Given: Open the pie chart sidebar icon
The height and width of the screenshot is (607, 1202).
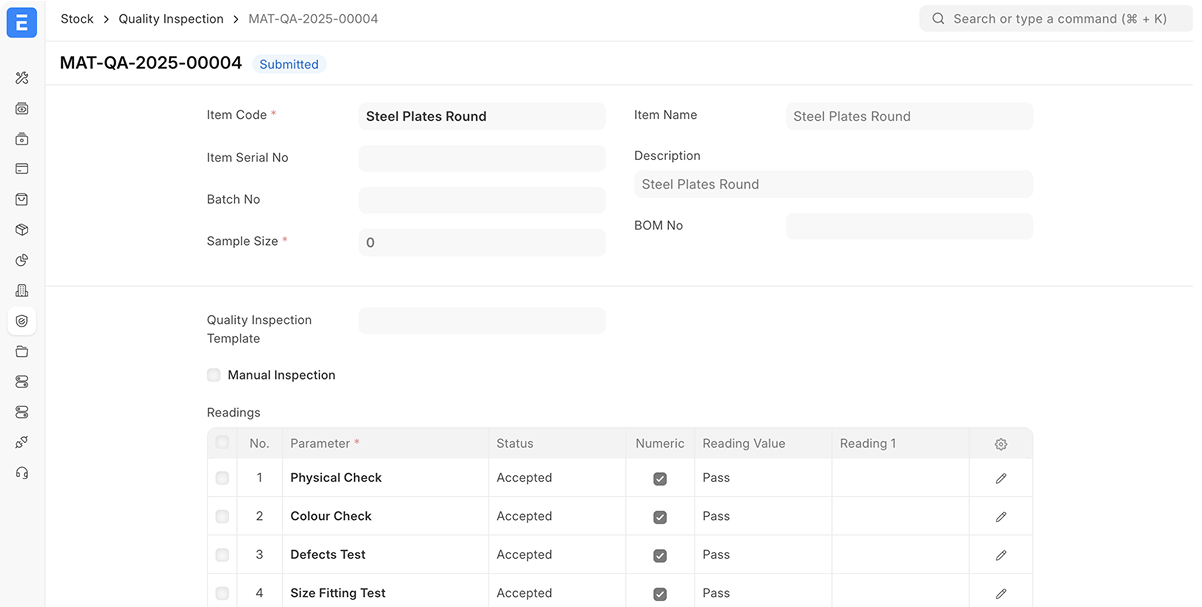Looking at the screenshot, I should [x=22, y=260].
